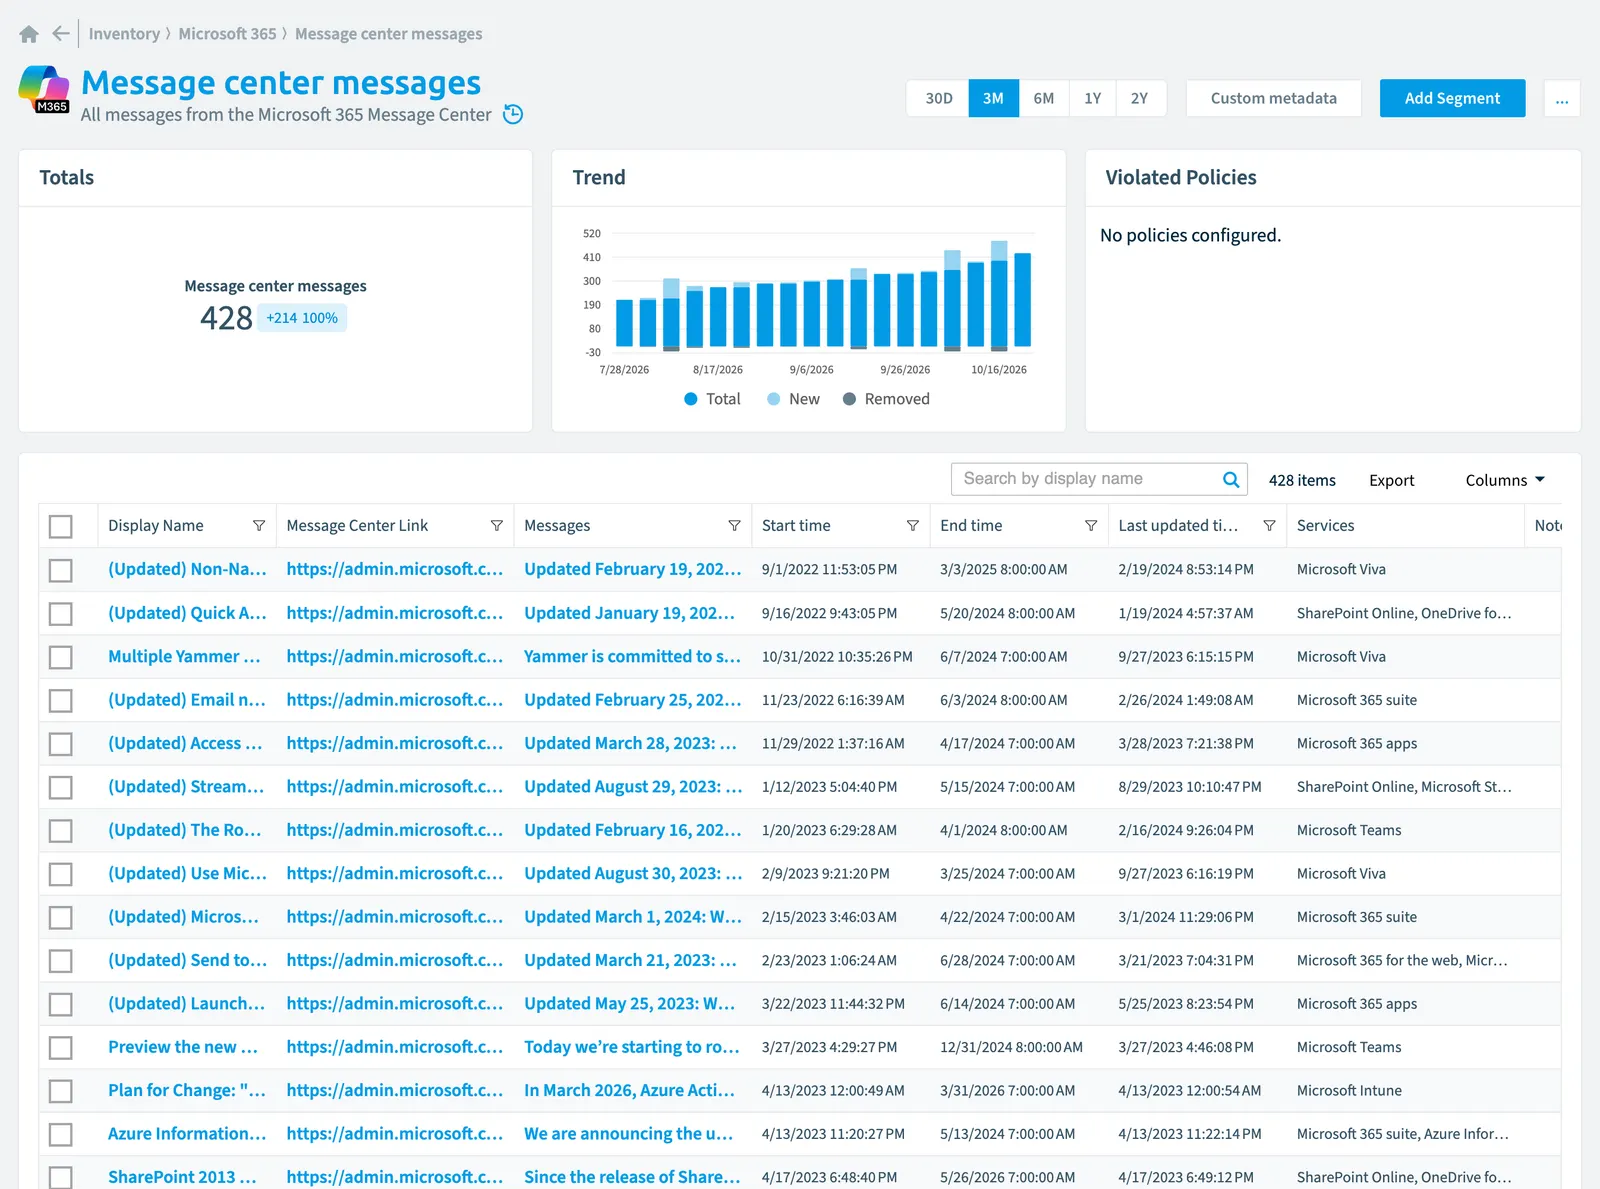Screen dimensions: 1600x1189
Task: Click the search magnifier icon
Action: pos(1231,480)
